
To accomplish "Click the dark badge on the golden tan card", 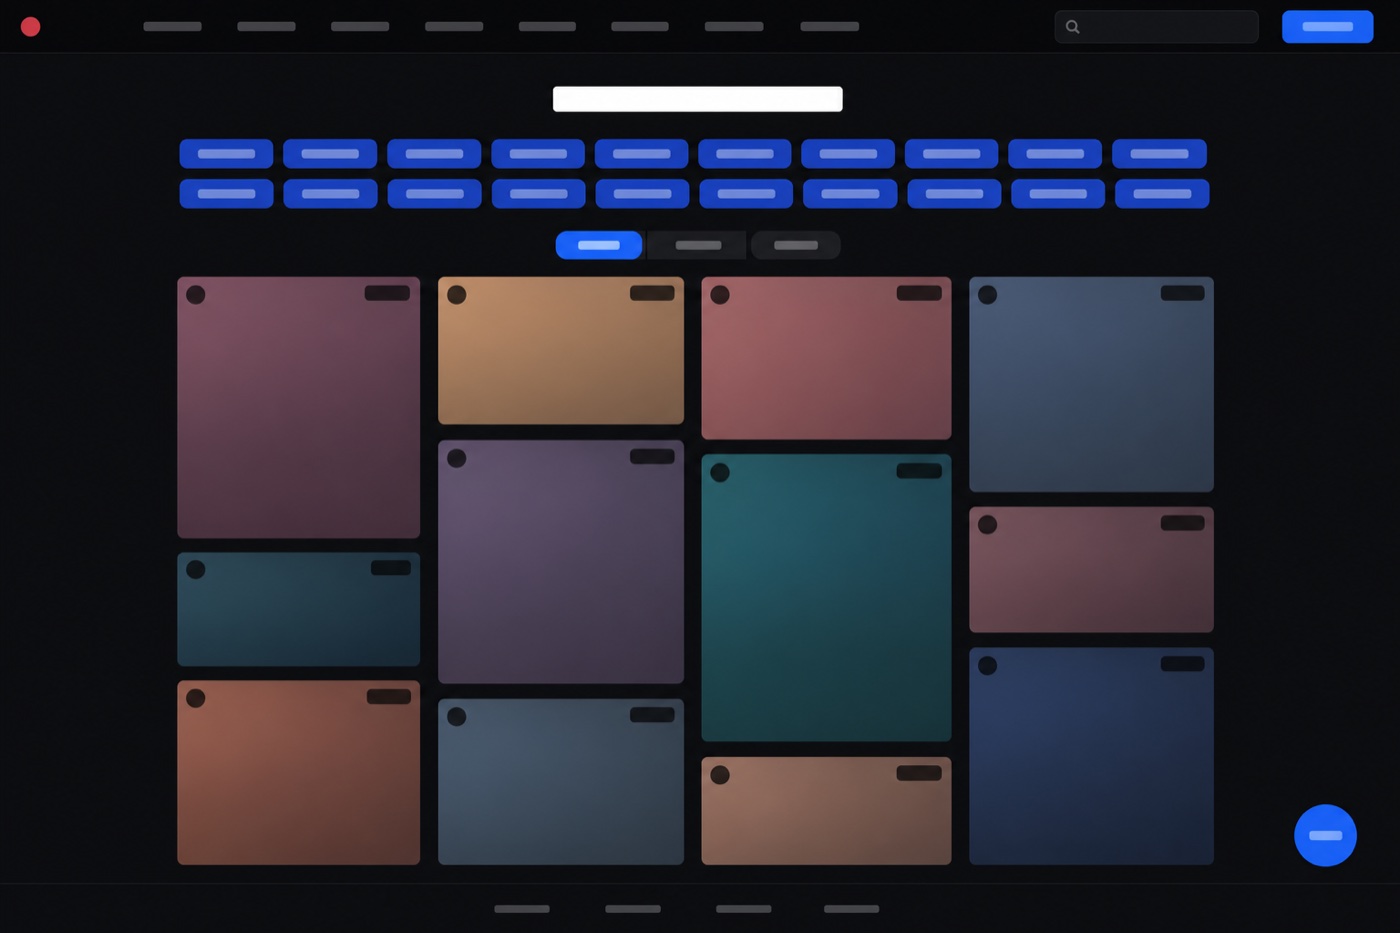I will 652,293.
